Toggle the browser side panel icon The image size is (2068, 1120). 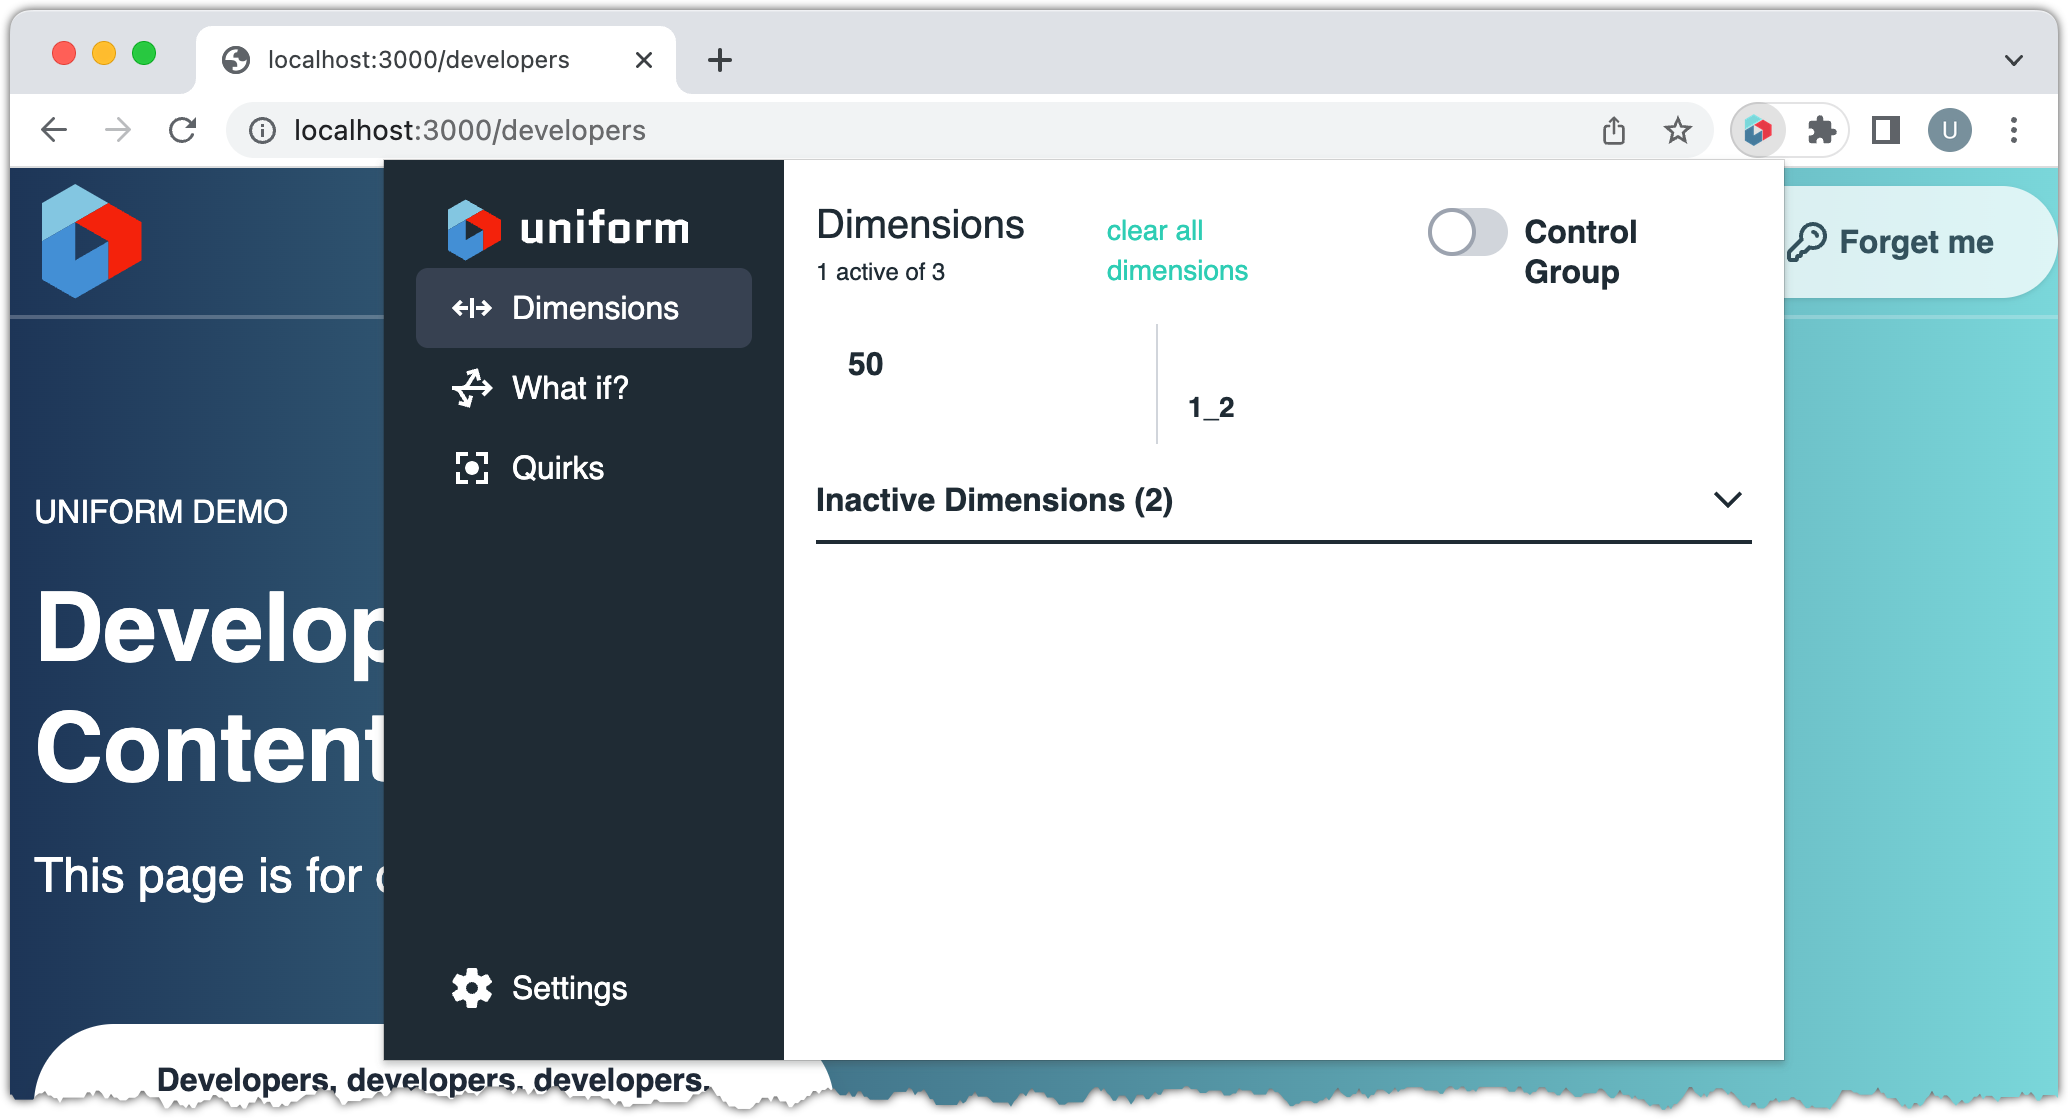click(x=1885, y=130)
